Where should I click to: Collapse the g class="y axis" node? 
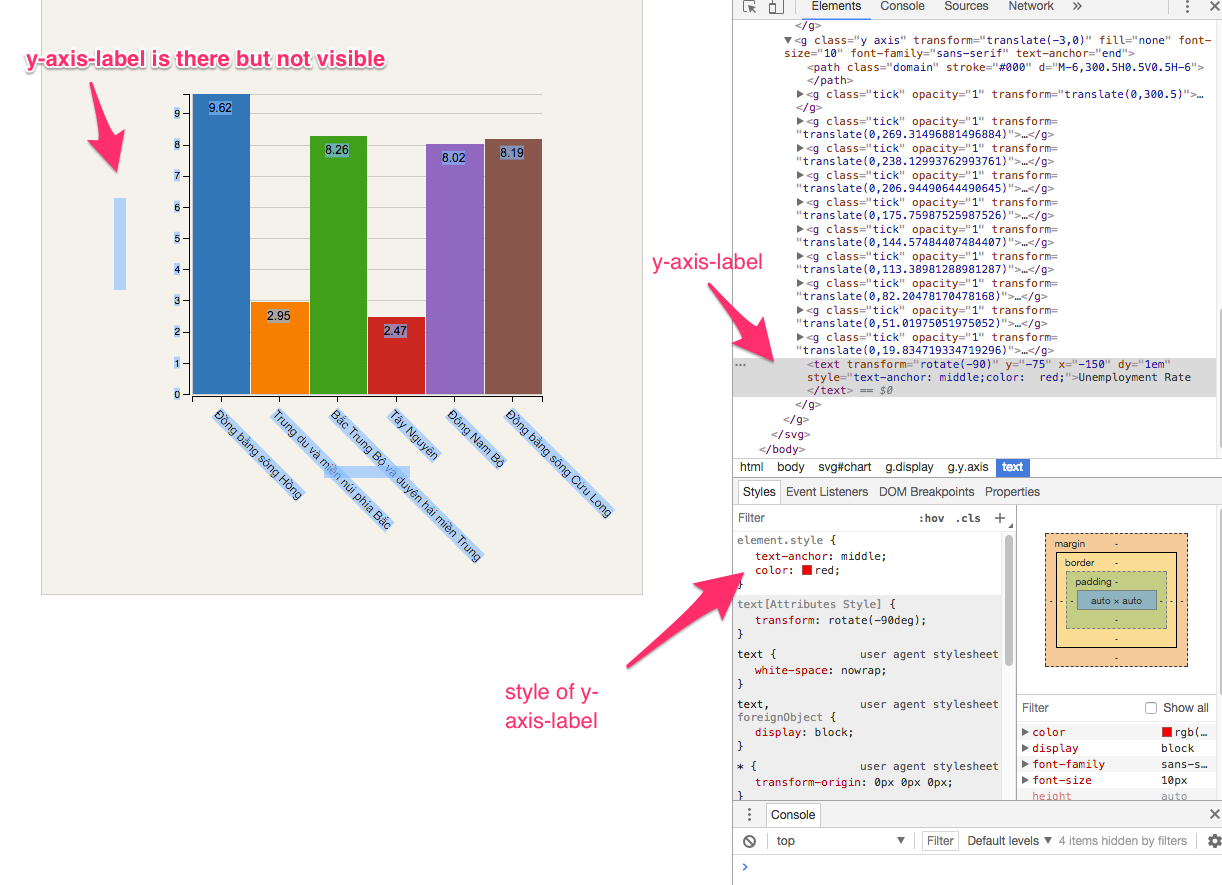788,40
